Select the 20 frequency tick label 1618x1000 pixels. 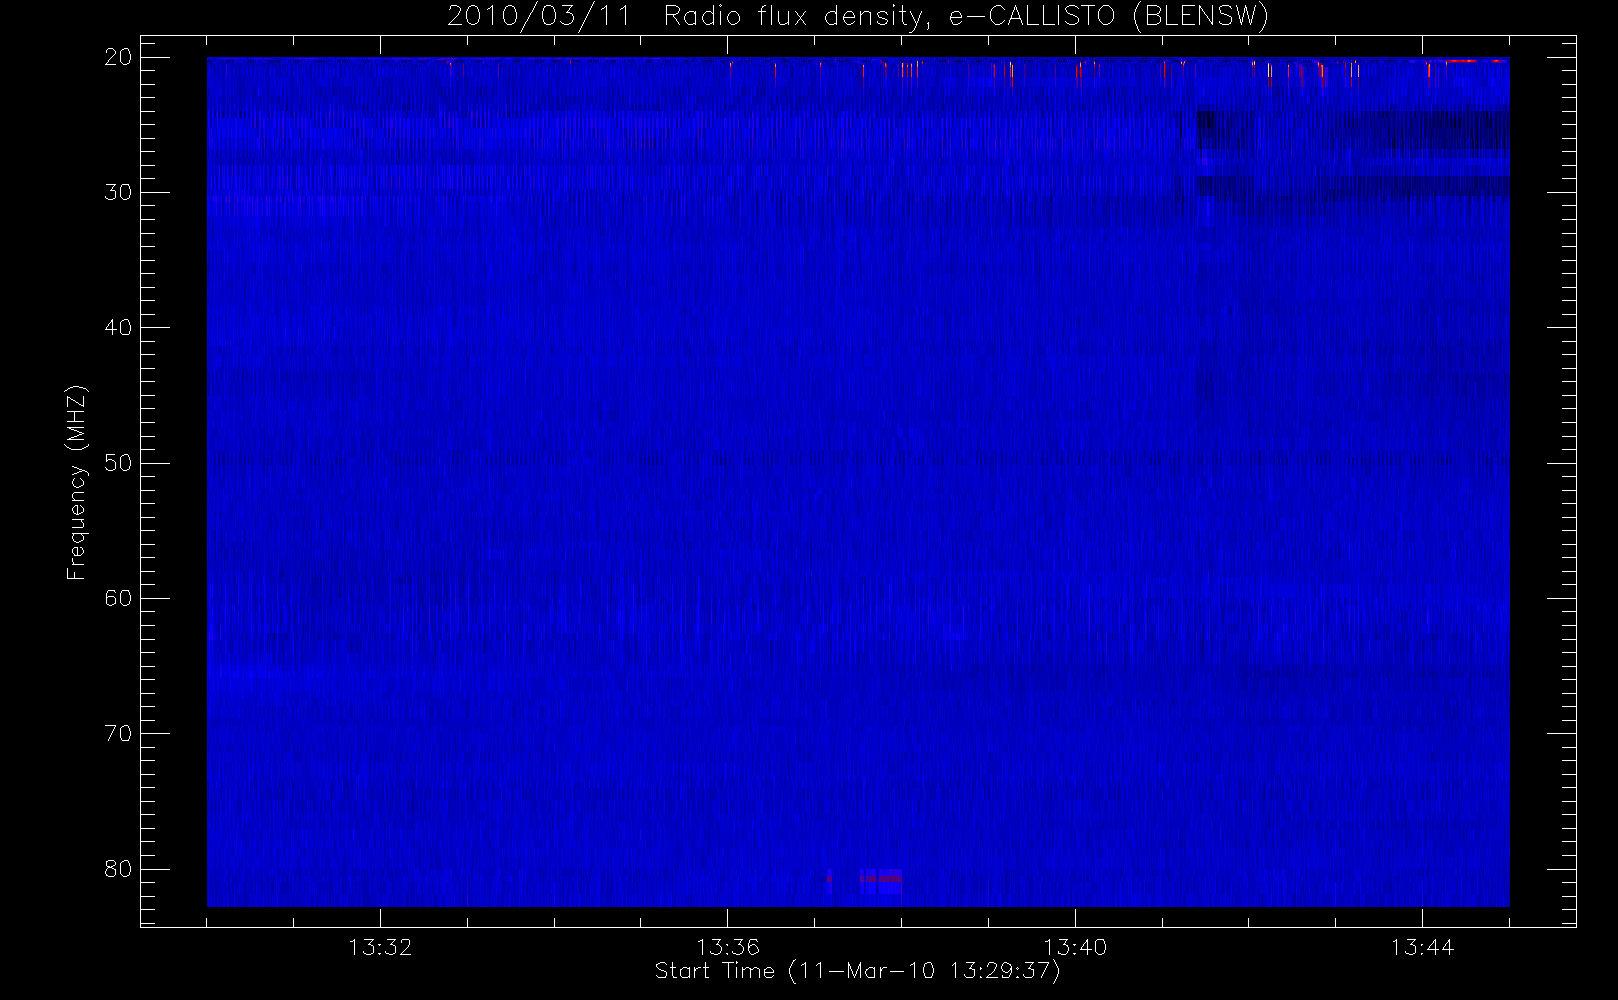(x=118, y=57)
